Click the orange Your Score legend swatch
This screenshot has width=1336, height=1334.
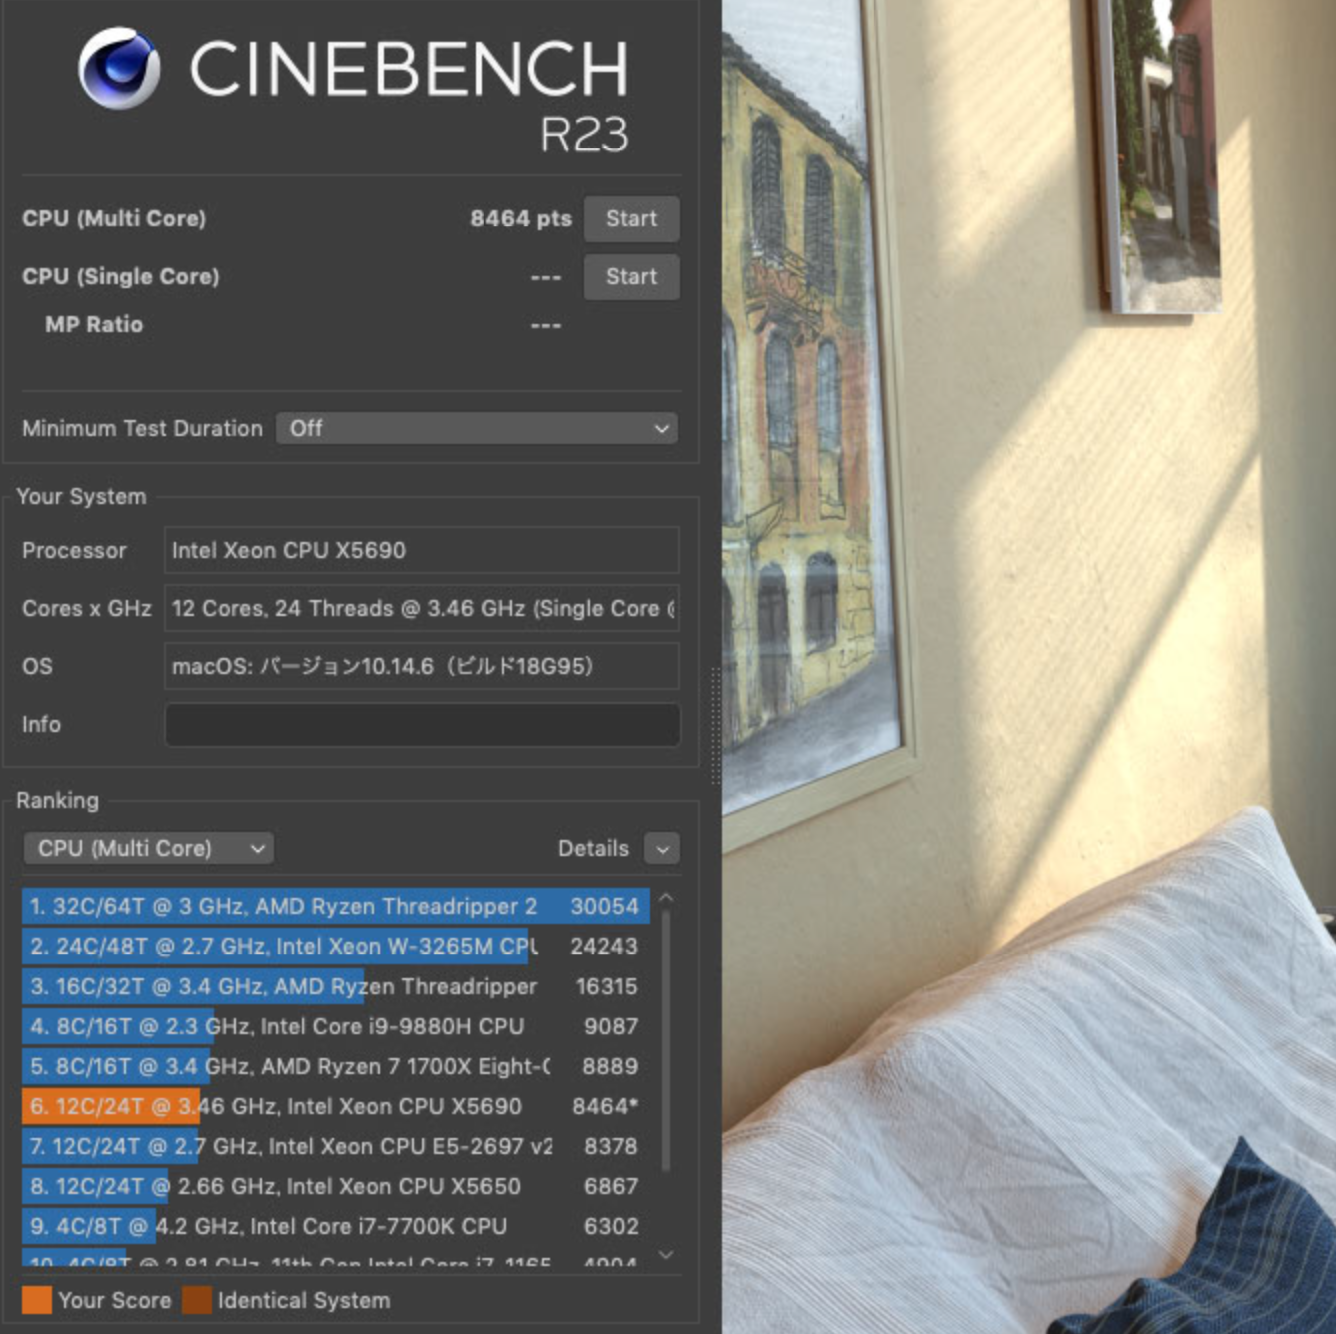[x=37, y=1300]
